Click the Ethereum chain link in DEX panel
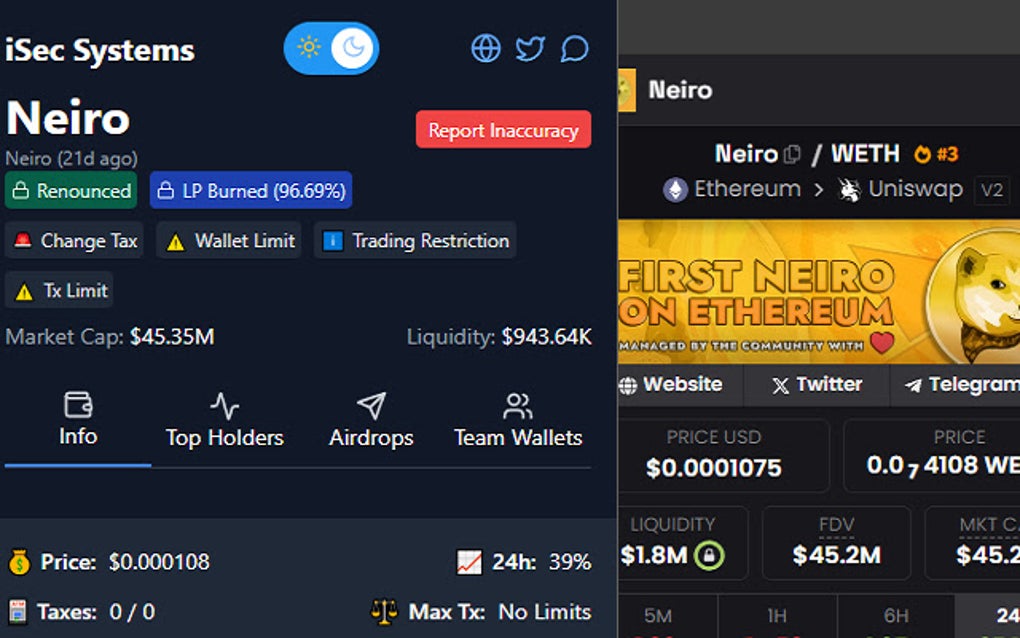 [732, 189]
